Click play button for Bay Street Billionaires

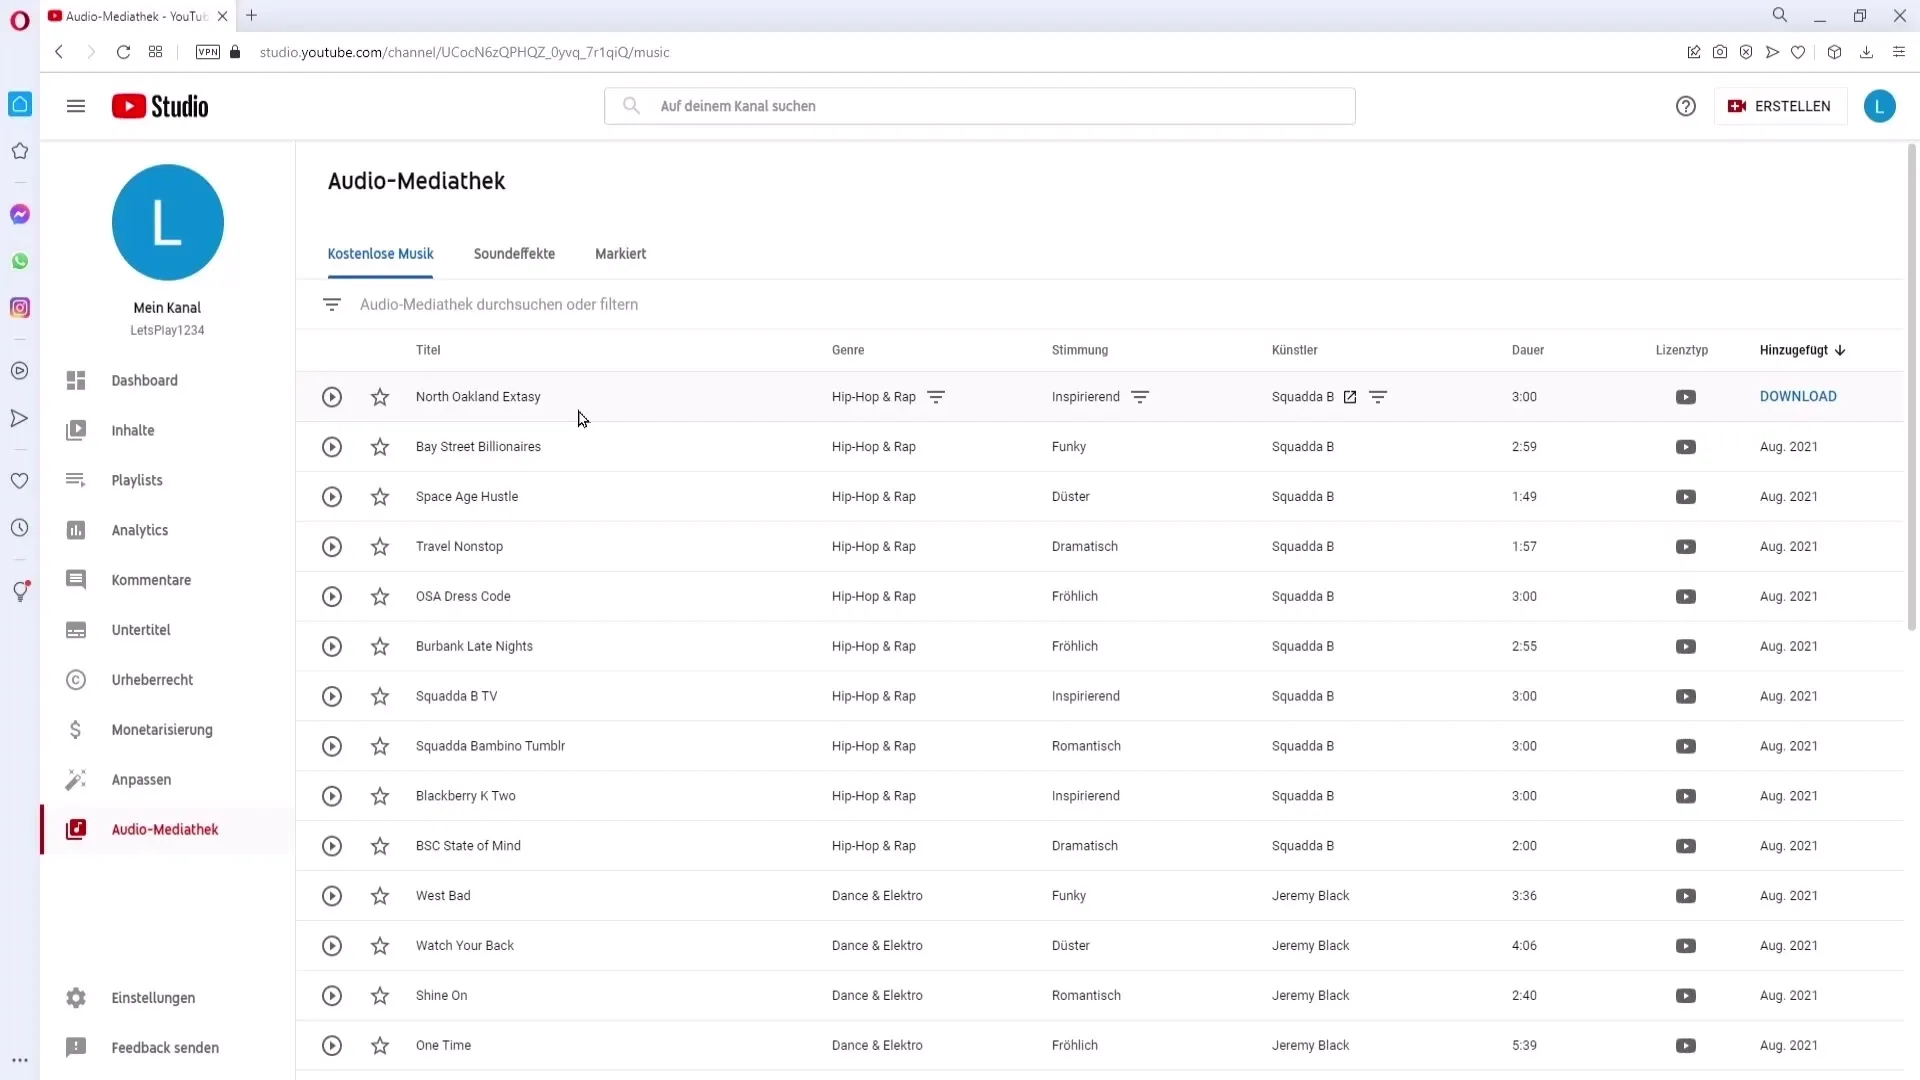coord(331,446)
